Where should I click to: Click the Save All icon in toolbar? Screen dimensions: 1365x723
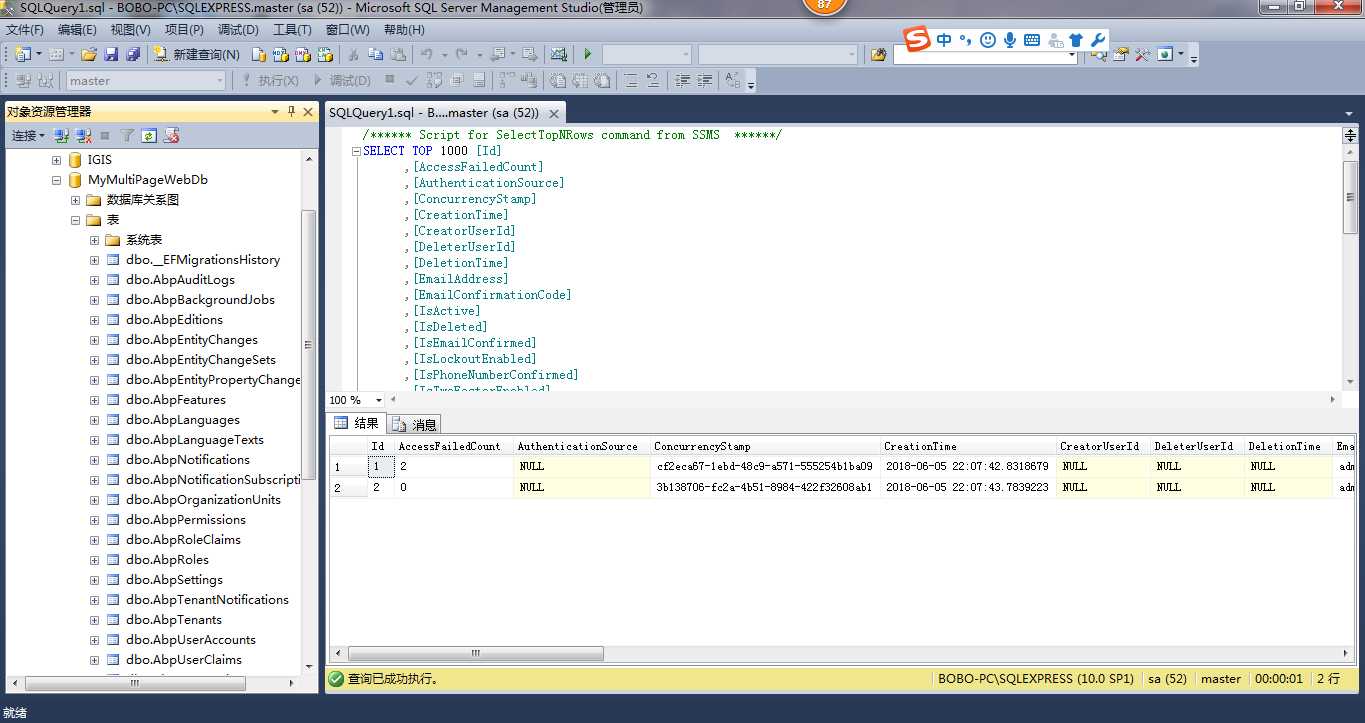(132, 54)
